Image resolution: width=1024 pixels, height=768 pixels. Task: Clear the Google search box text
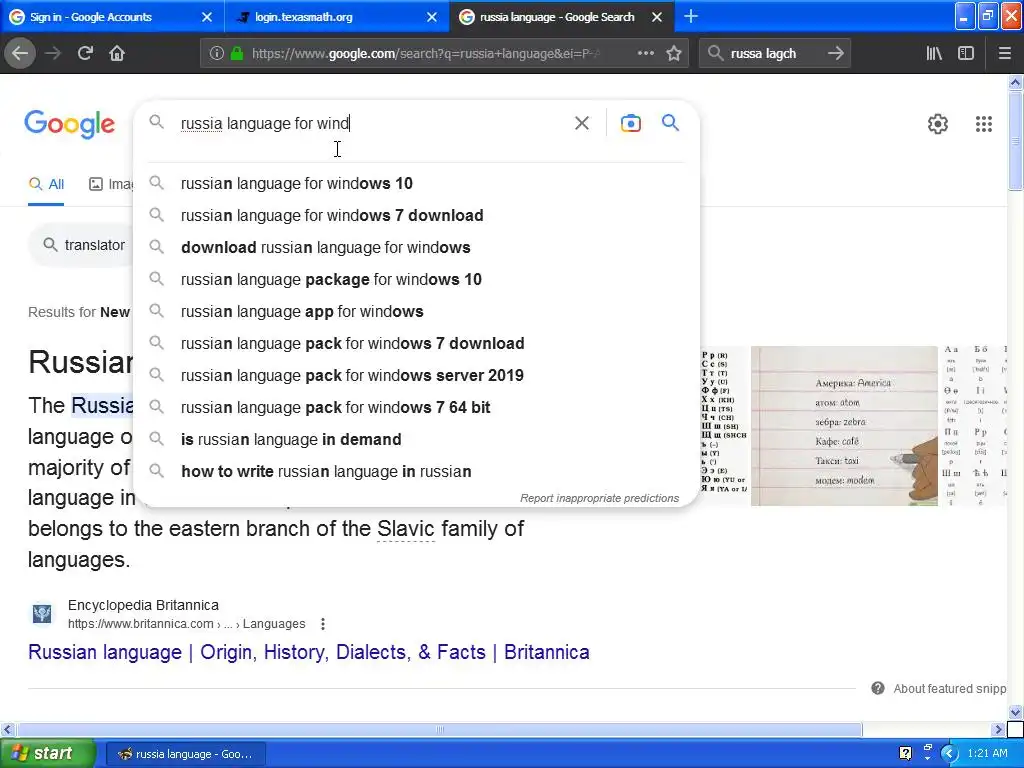[x=582, y=123]
